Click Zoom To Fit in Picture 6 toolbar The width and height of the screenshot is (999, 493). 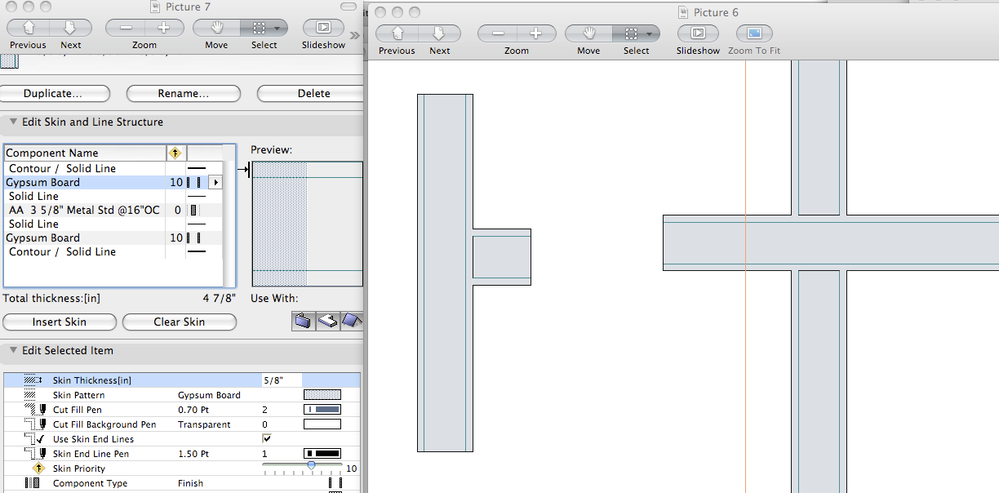[754, 34]
